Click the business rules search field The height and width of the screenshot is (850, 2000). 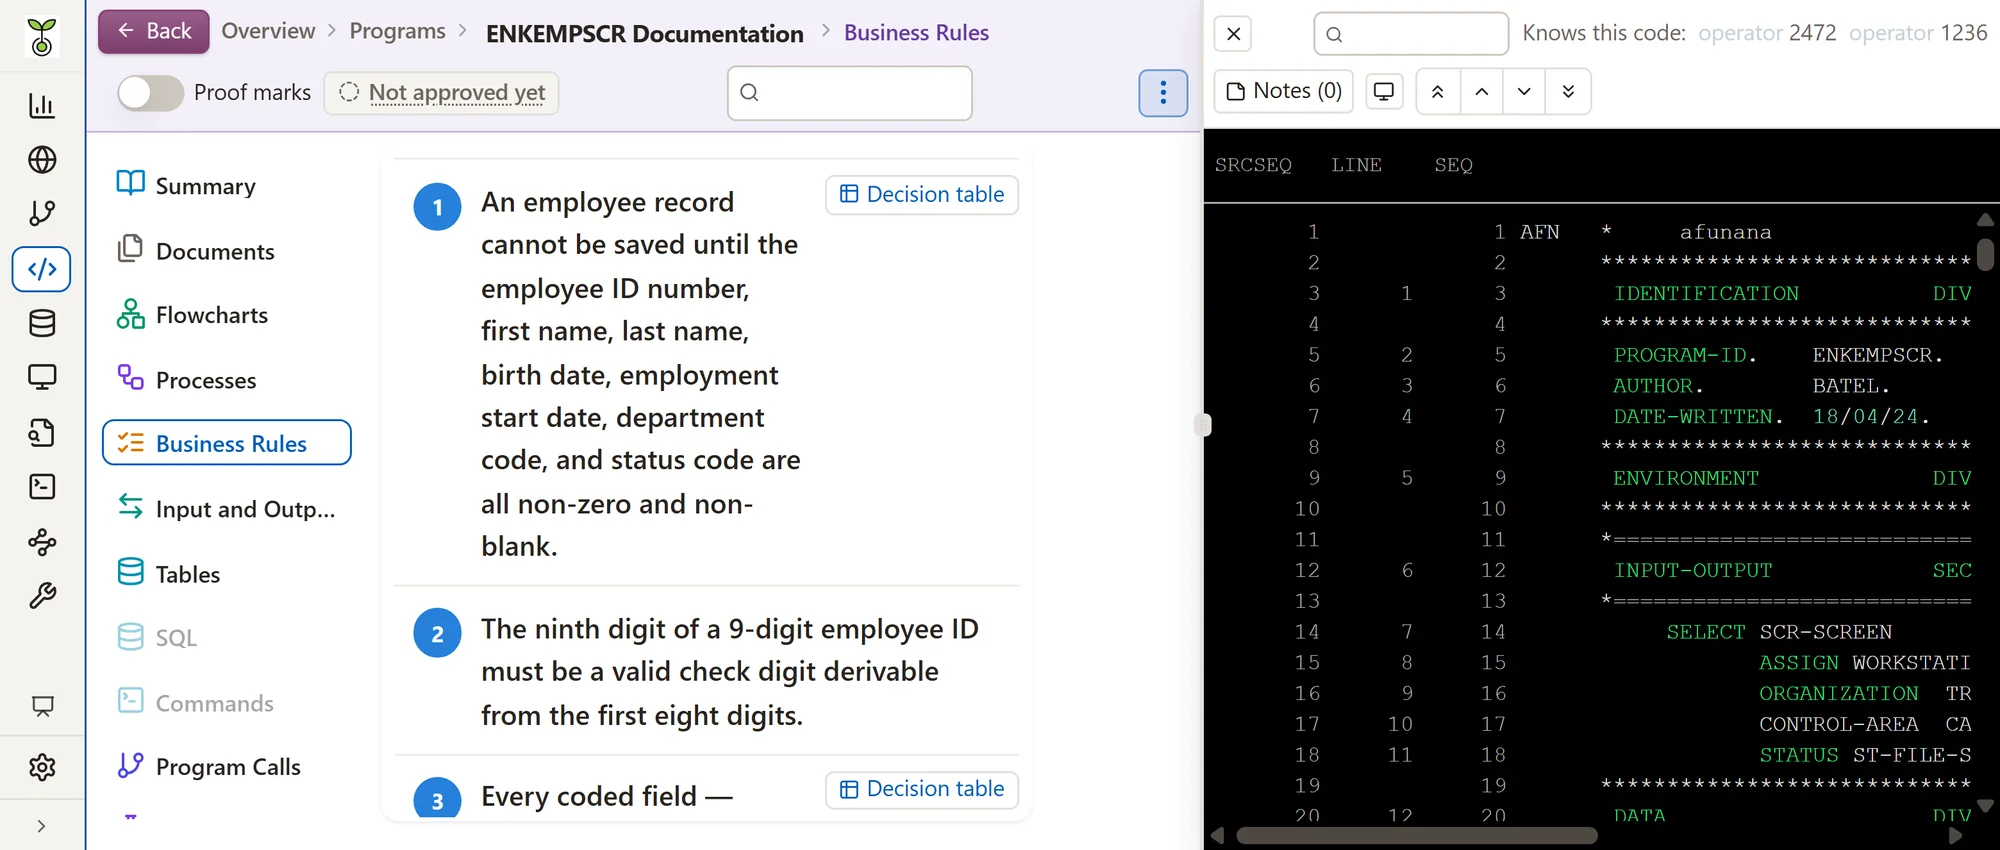click(x=850, y=93)
